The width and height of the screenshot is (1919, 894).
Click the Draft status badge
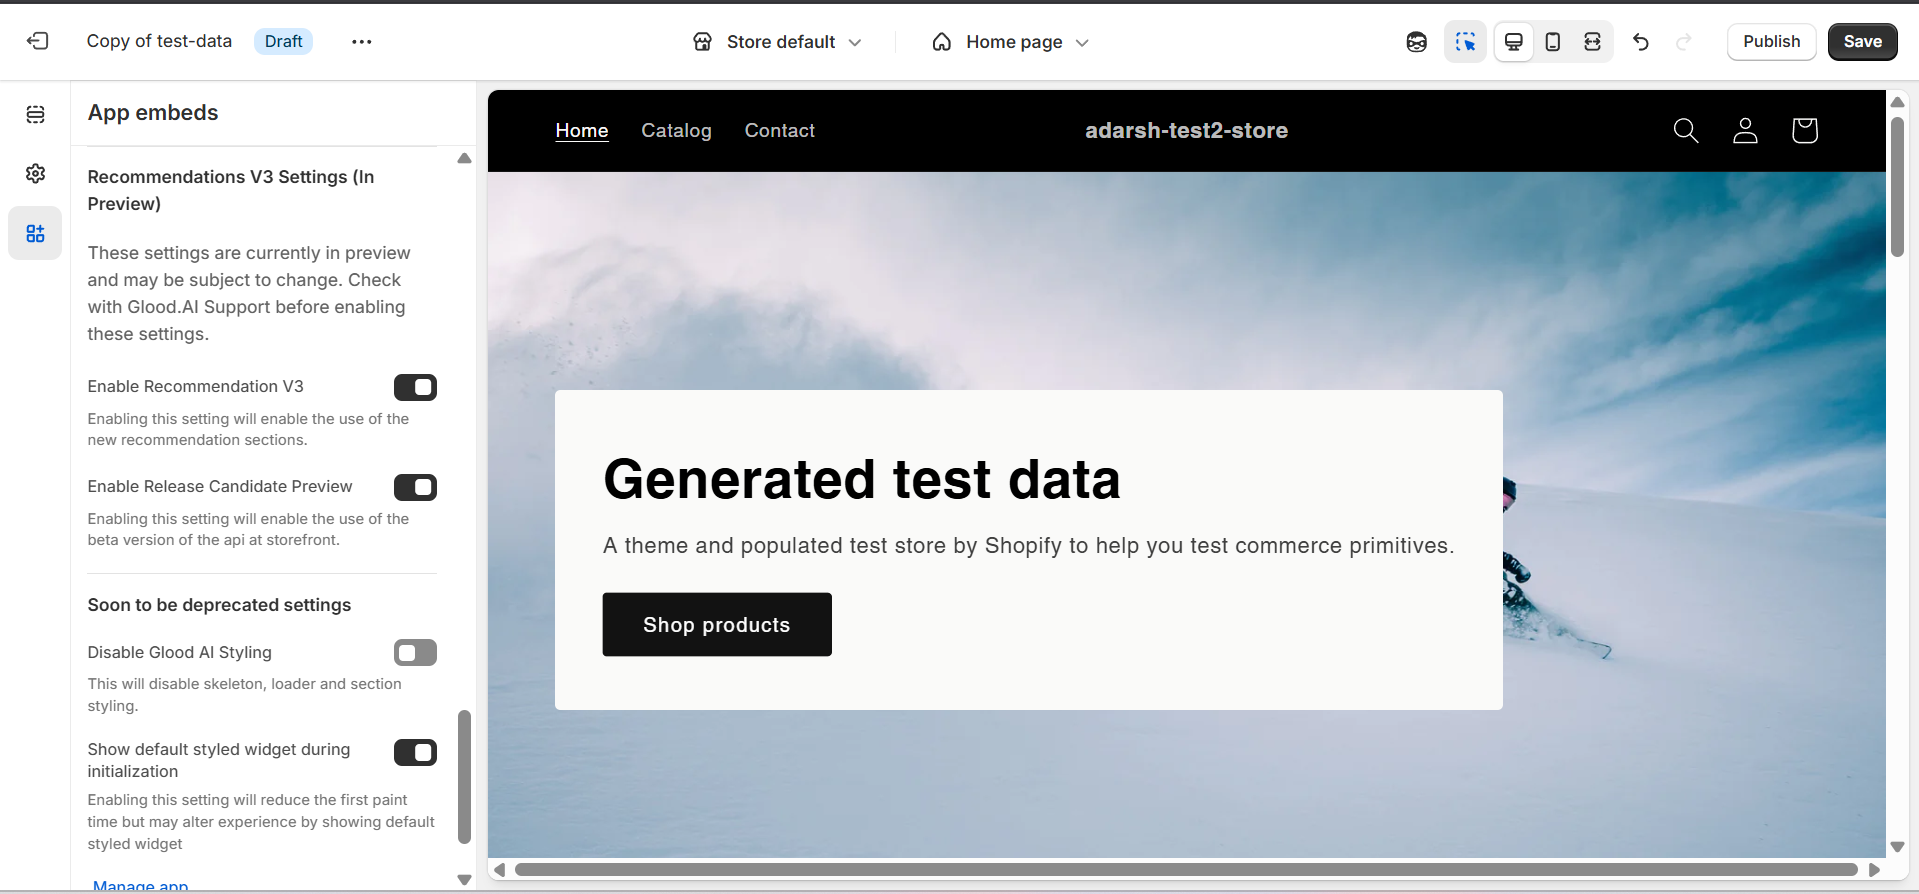(x=284, y=41)
